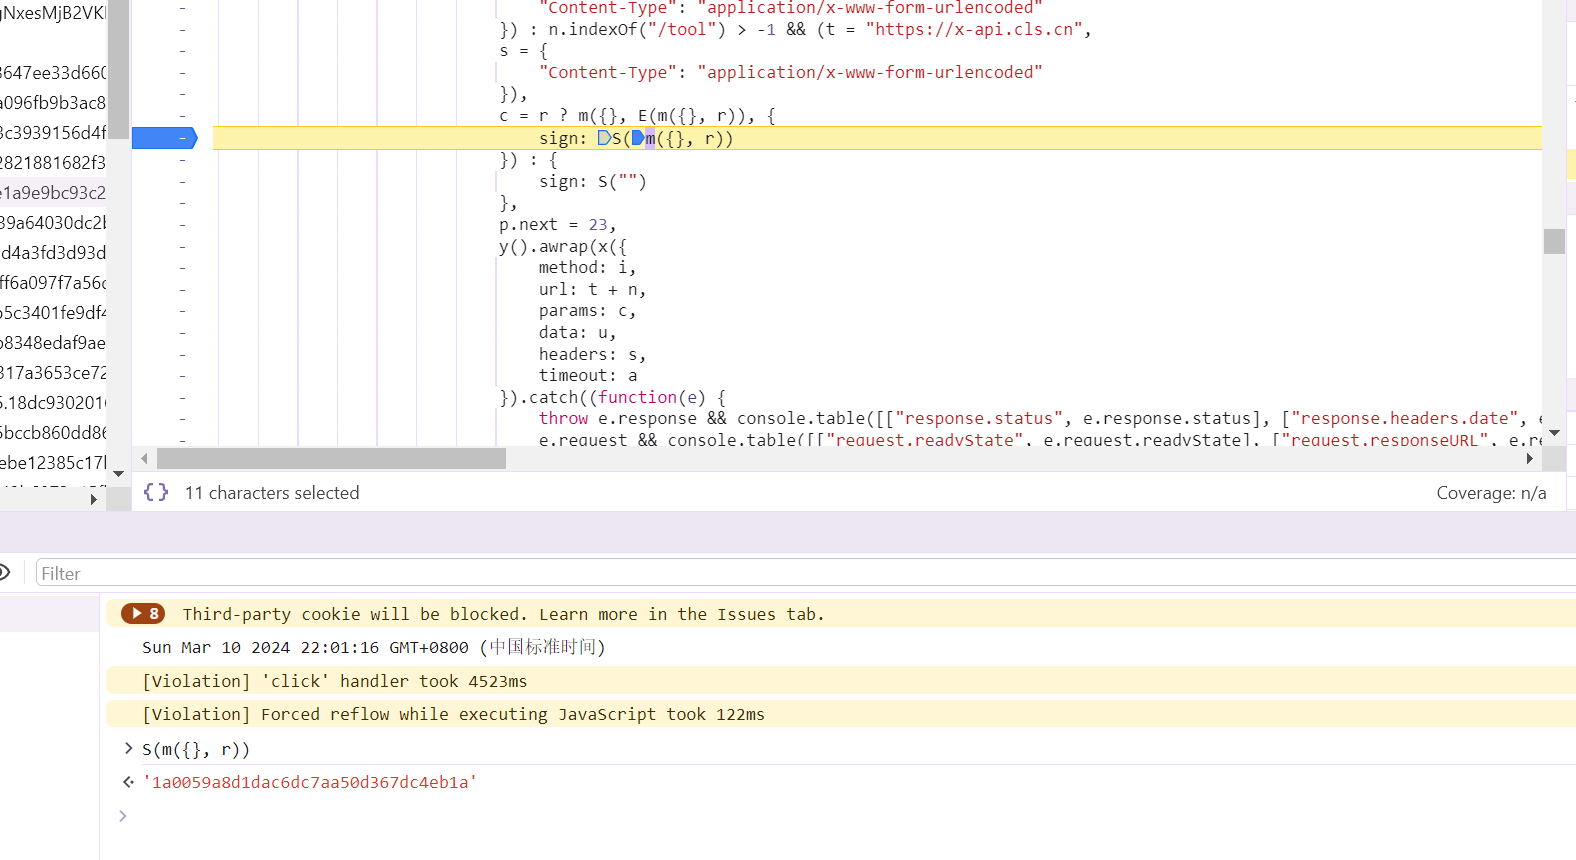The width and height of the screenshot is (1576, 860).
Task: Select file entry 8348edaf9ae
Action: [53, 342]
